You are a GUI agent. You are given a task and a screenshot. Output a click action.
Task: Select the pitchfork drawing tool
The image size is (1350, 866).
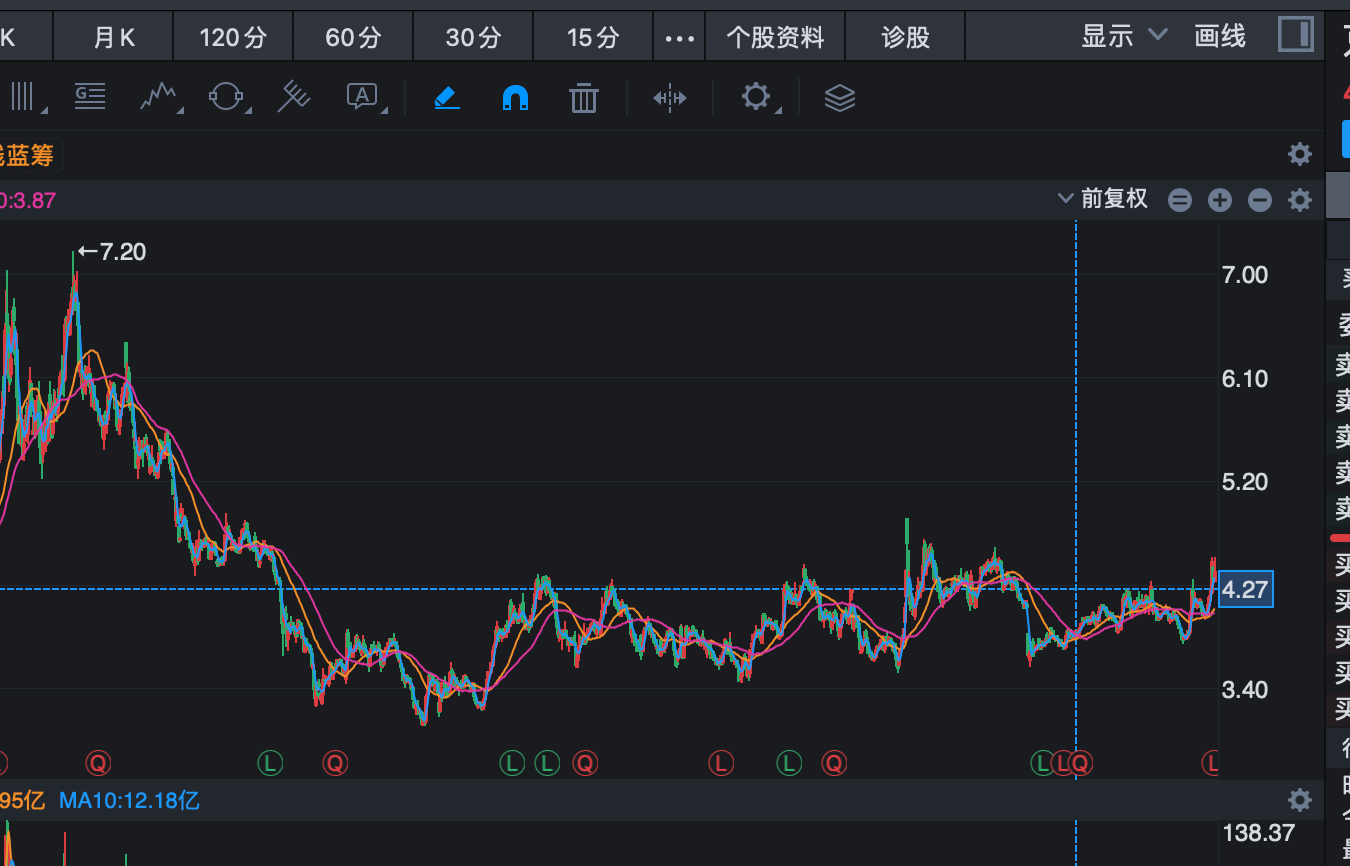pyautogui.click(x=293, y=97)
